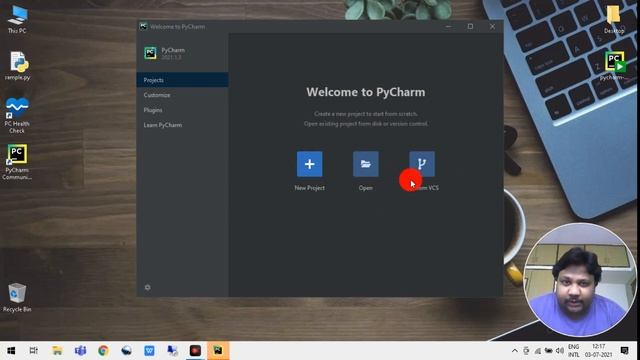Close the Welcome to PyCharm window
This screenshot has width=640, height=360.
coord(492,27)
